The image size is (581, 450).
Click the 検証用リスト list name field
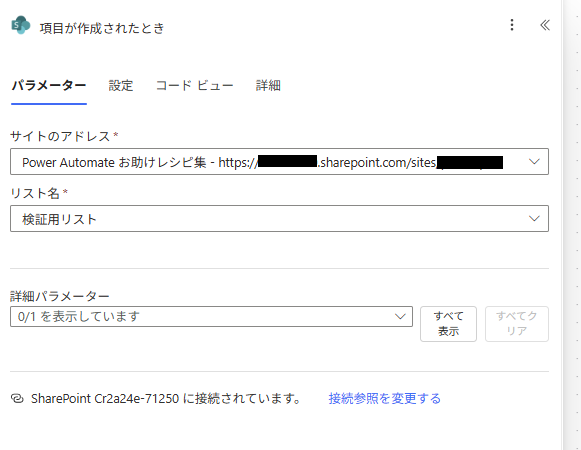click(279, 219)
